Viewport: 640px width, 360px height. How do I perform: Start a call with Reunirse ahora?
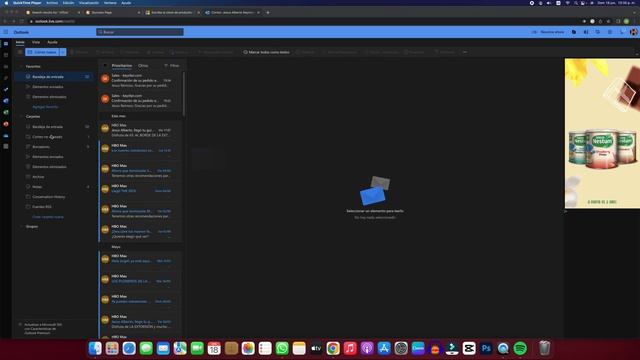(548, 32)
